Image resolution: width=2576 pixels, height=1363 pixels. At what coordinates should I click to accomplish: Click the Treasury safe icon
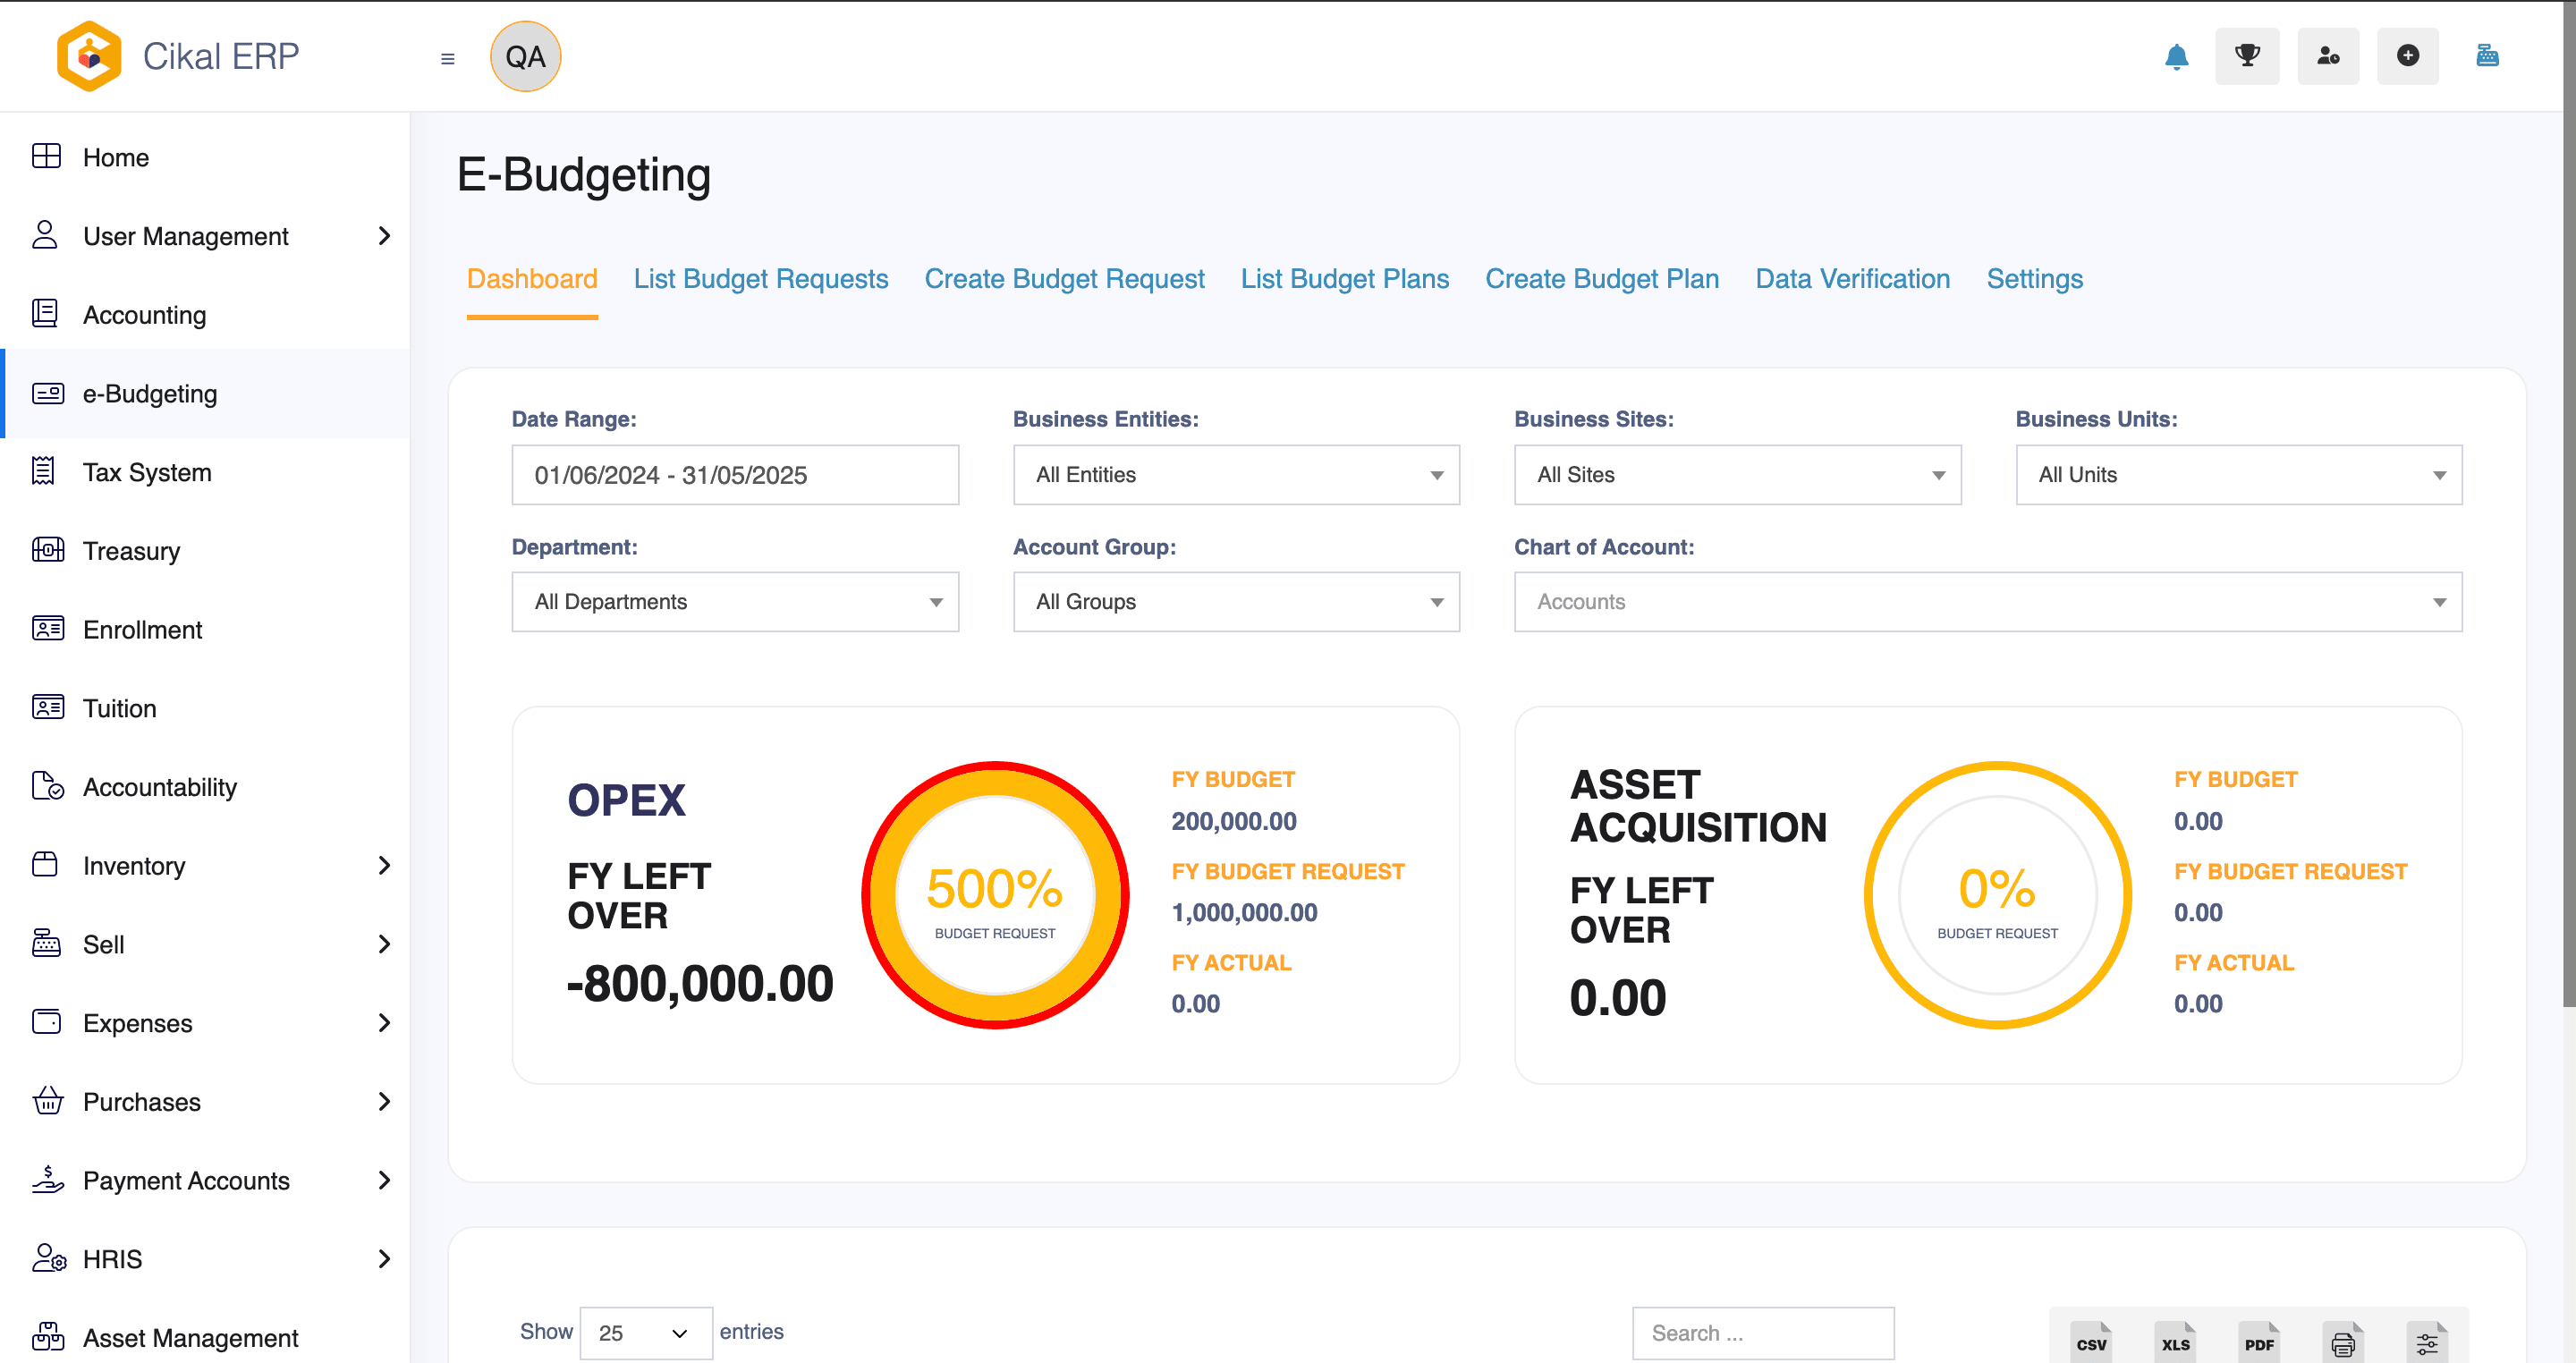pyautogui.click(x=47, y=550)
